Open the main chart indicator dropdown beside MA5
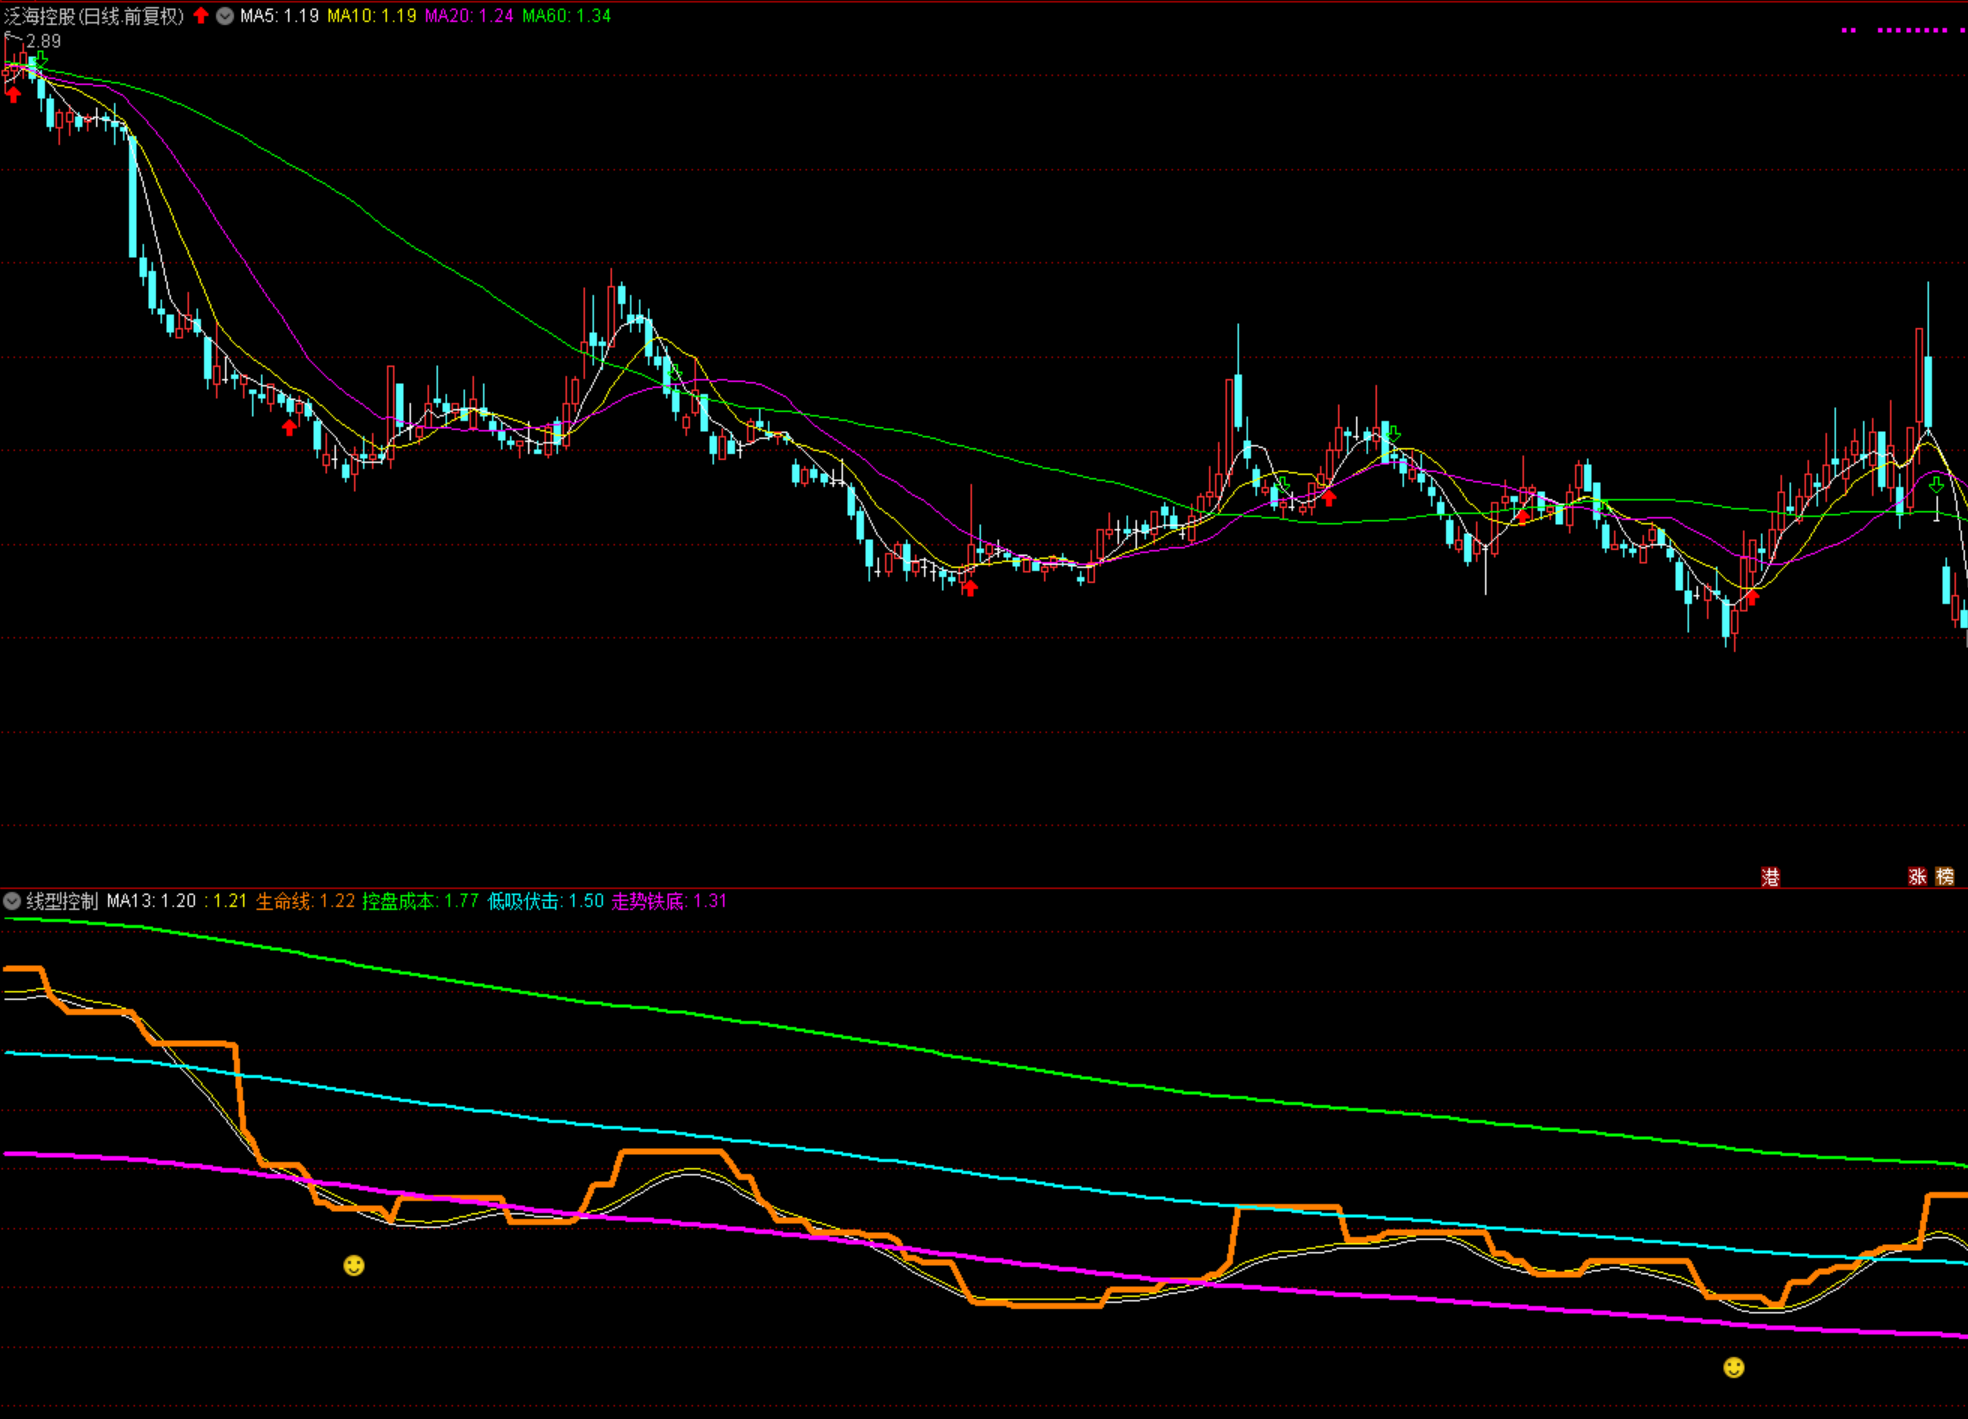This screenshot has width=1968, height=1419. point(225,16)
